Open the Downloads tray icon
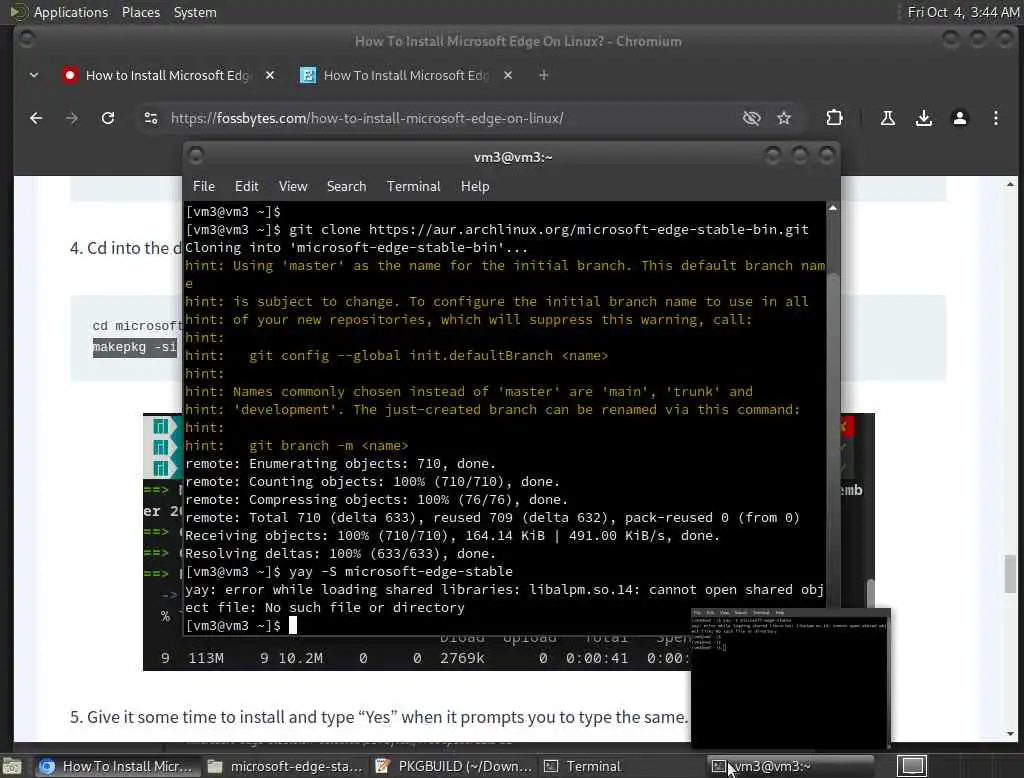This screenshot has width=1024, height=778. click(923, 118)
